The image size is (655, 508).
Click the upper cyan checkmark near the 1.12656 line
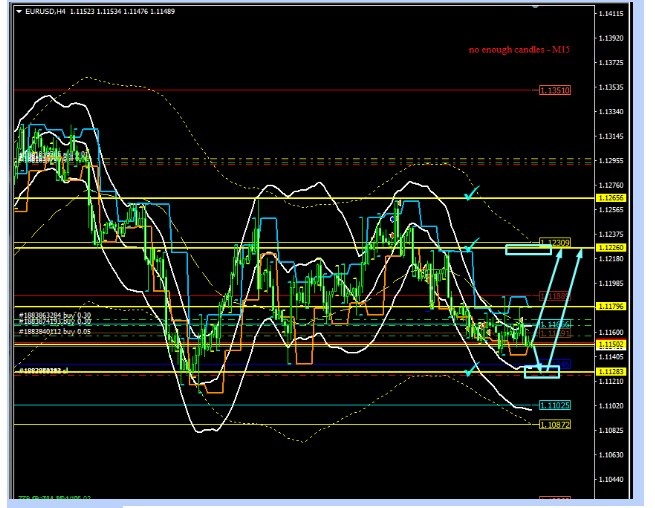pyautogui.click(x=472, y=190)
